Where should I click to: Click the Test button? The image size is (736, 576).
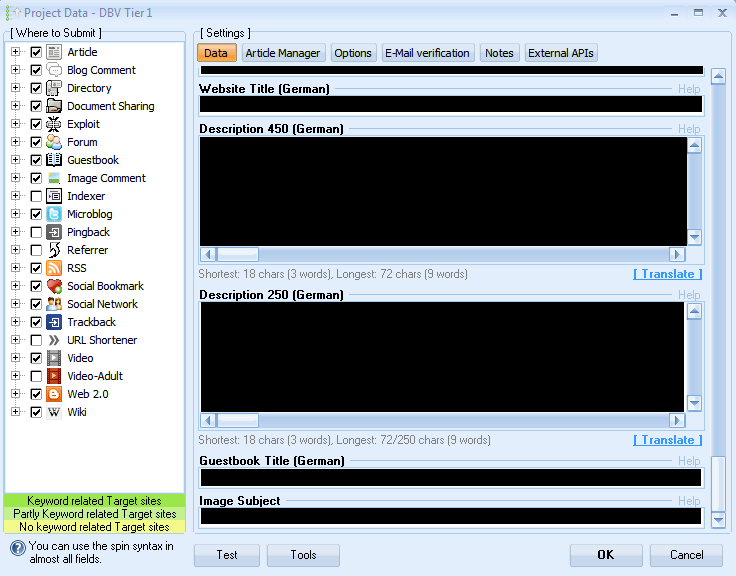(227, 555)
